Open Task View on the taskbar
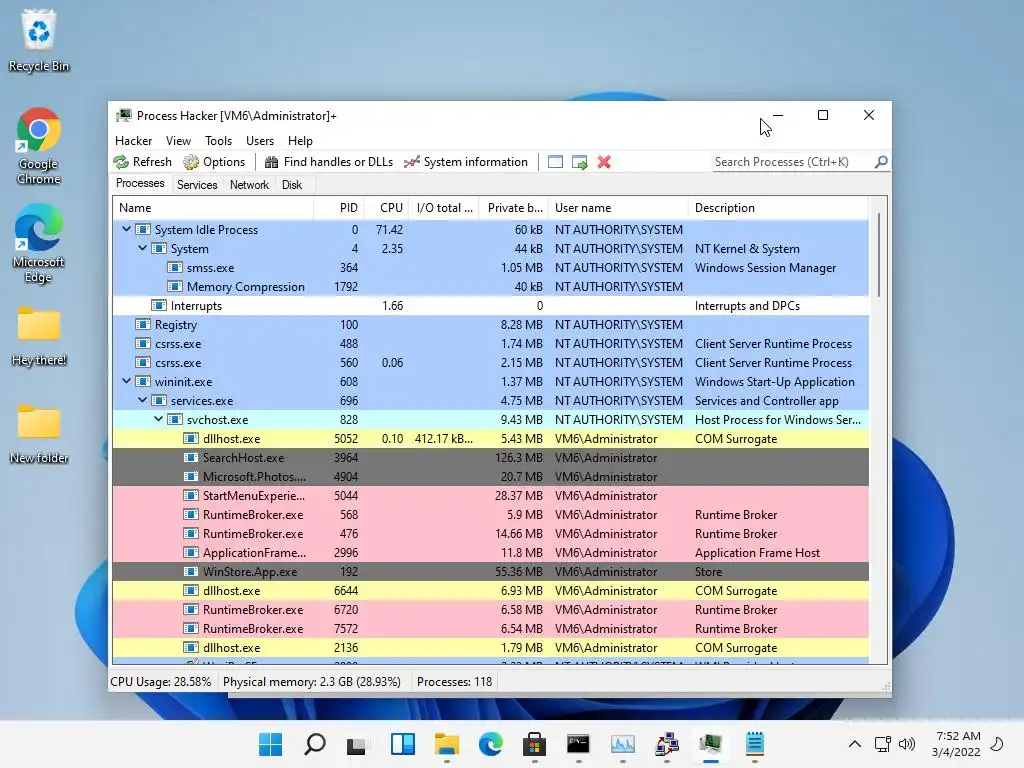This screenshot has width=1024, height=768. click(357, 744)
